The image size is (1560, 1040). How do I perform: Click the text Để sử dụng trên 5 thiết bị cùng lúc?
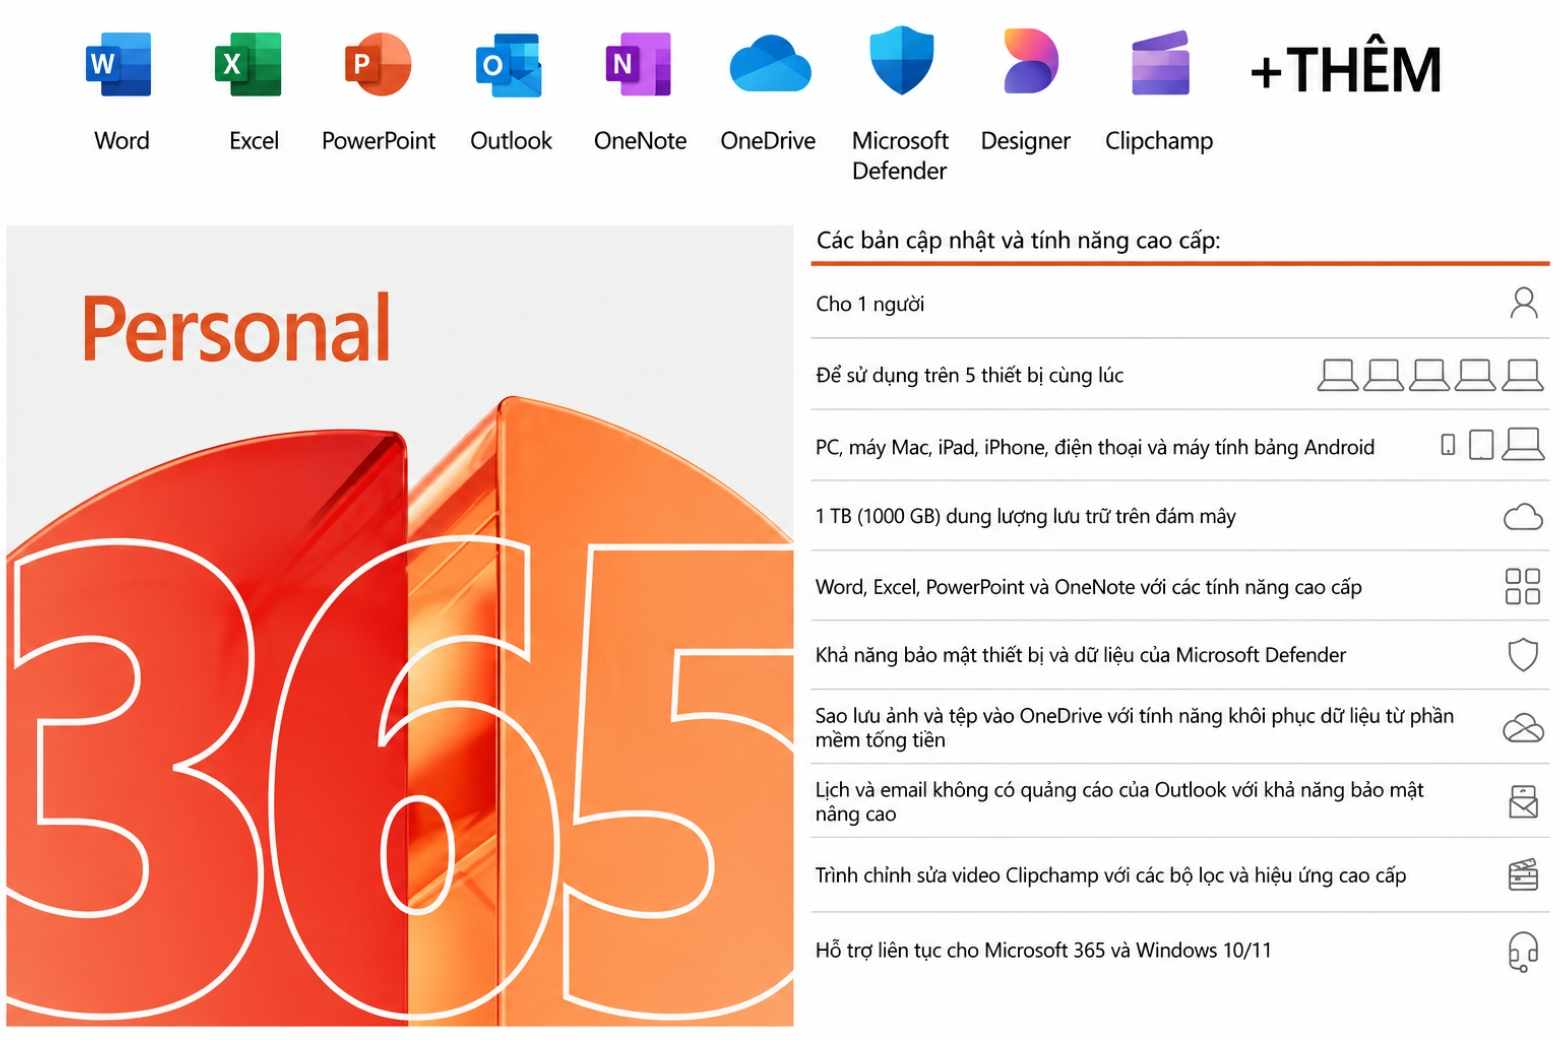[x=969, y=375]
